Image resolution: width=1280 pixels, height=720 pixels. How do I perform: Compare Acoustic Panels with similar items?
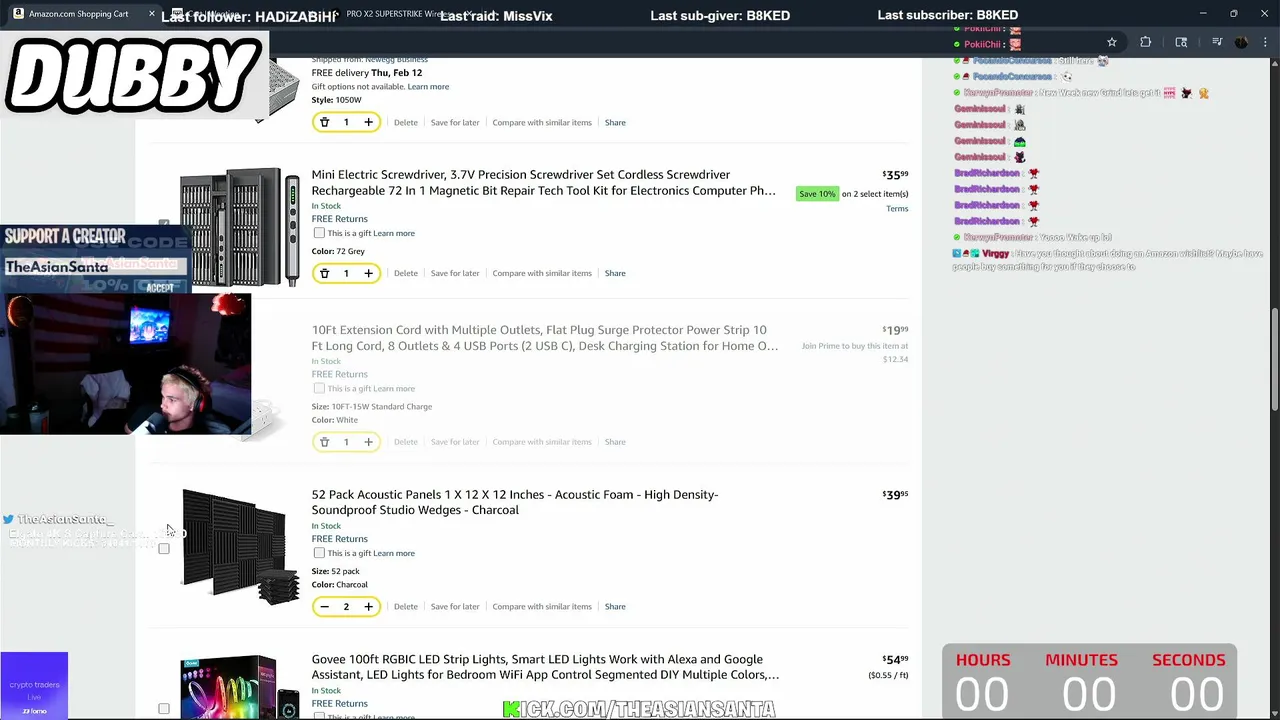(542, 606)
